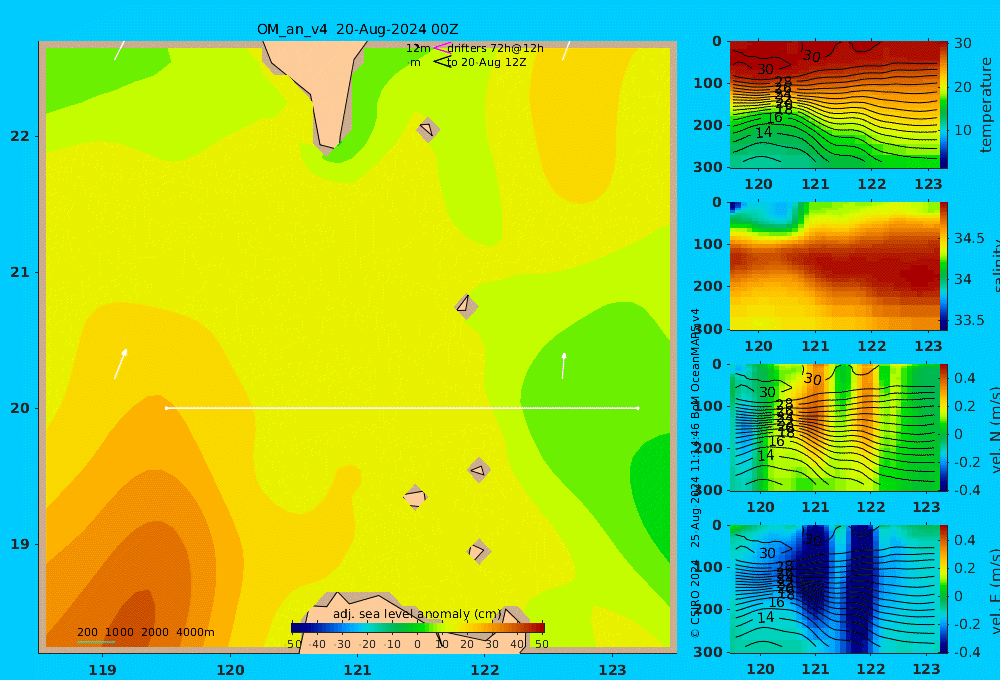This screenshot has width=1000, height=680.
Task: Click the '33.5' tick on the salinity colorbar
Action: coord(969,320)
